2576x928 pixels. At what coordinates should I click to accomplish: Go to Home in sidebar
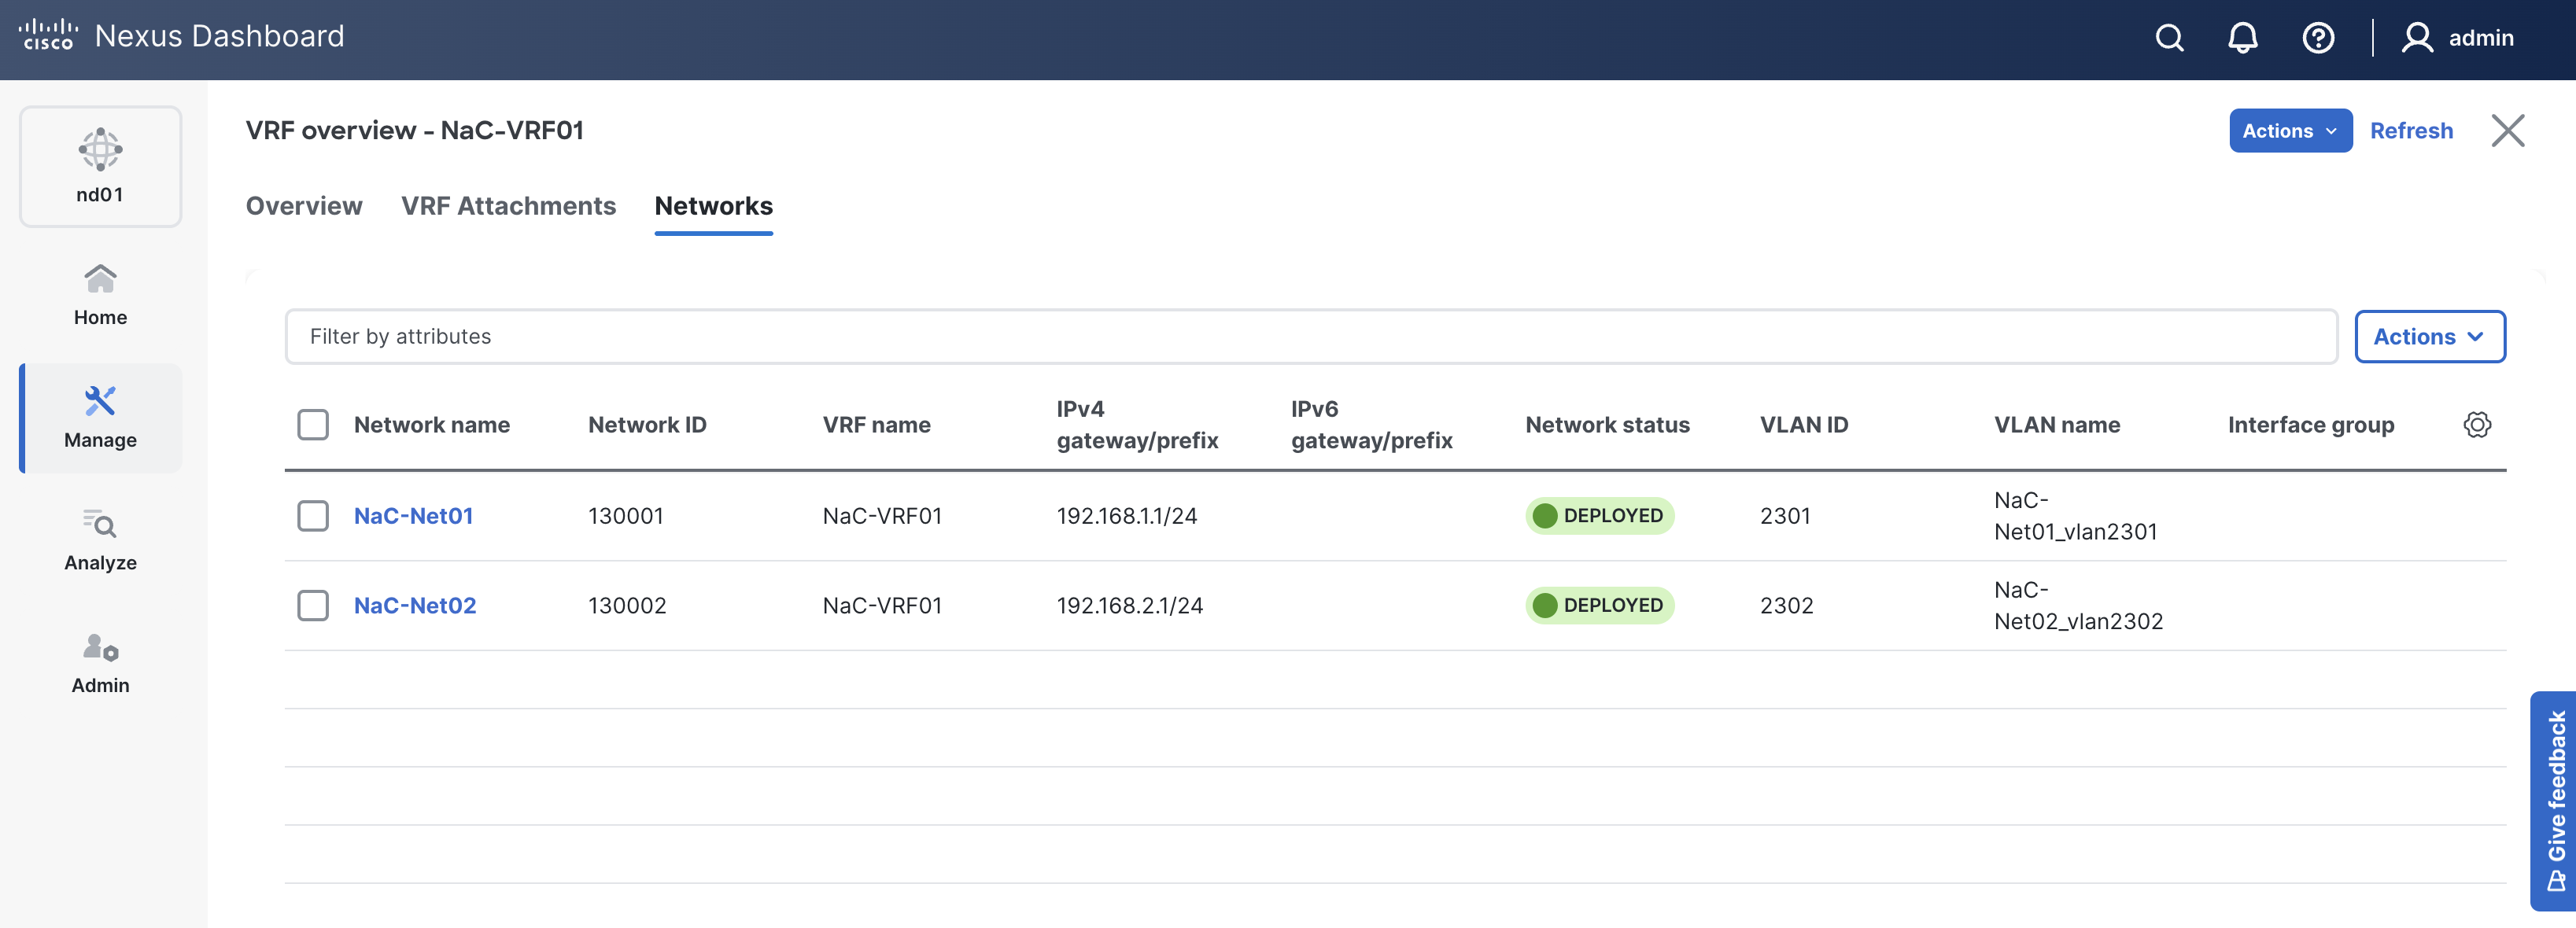point(100,294)
